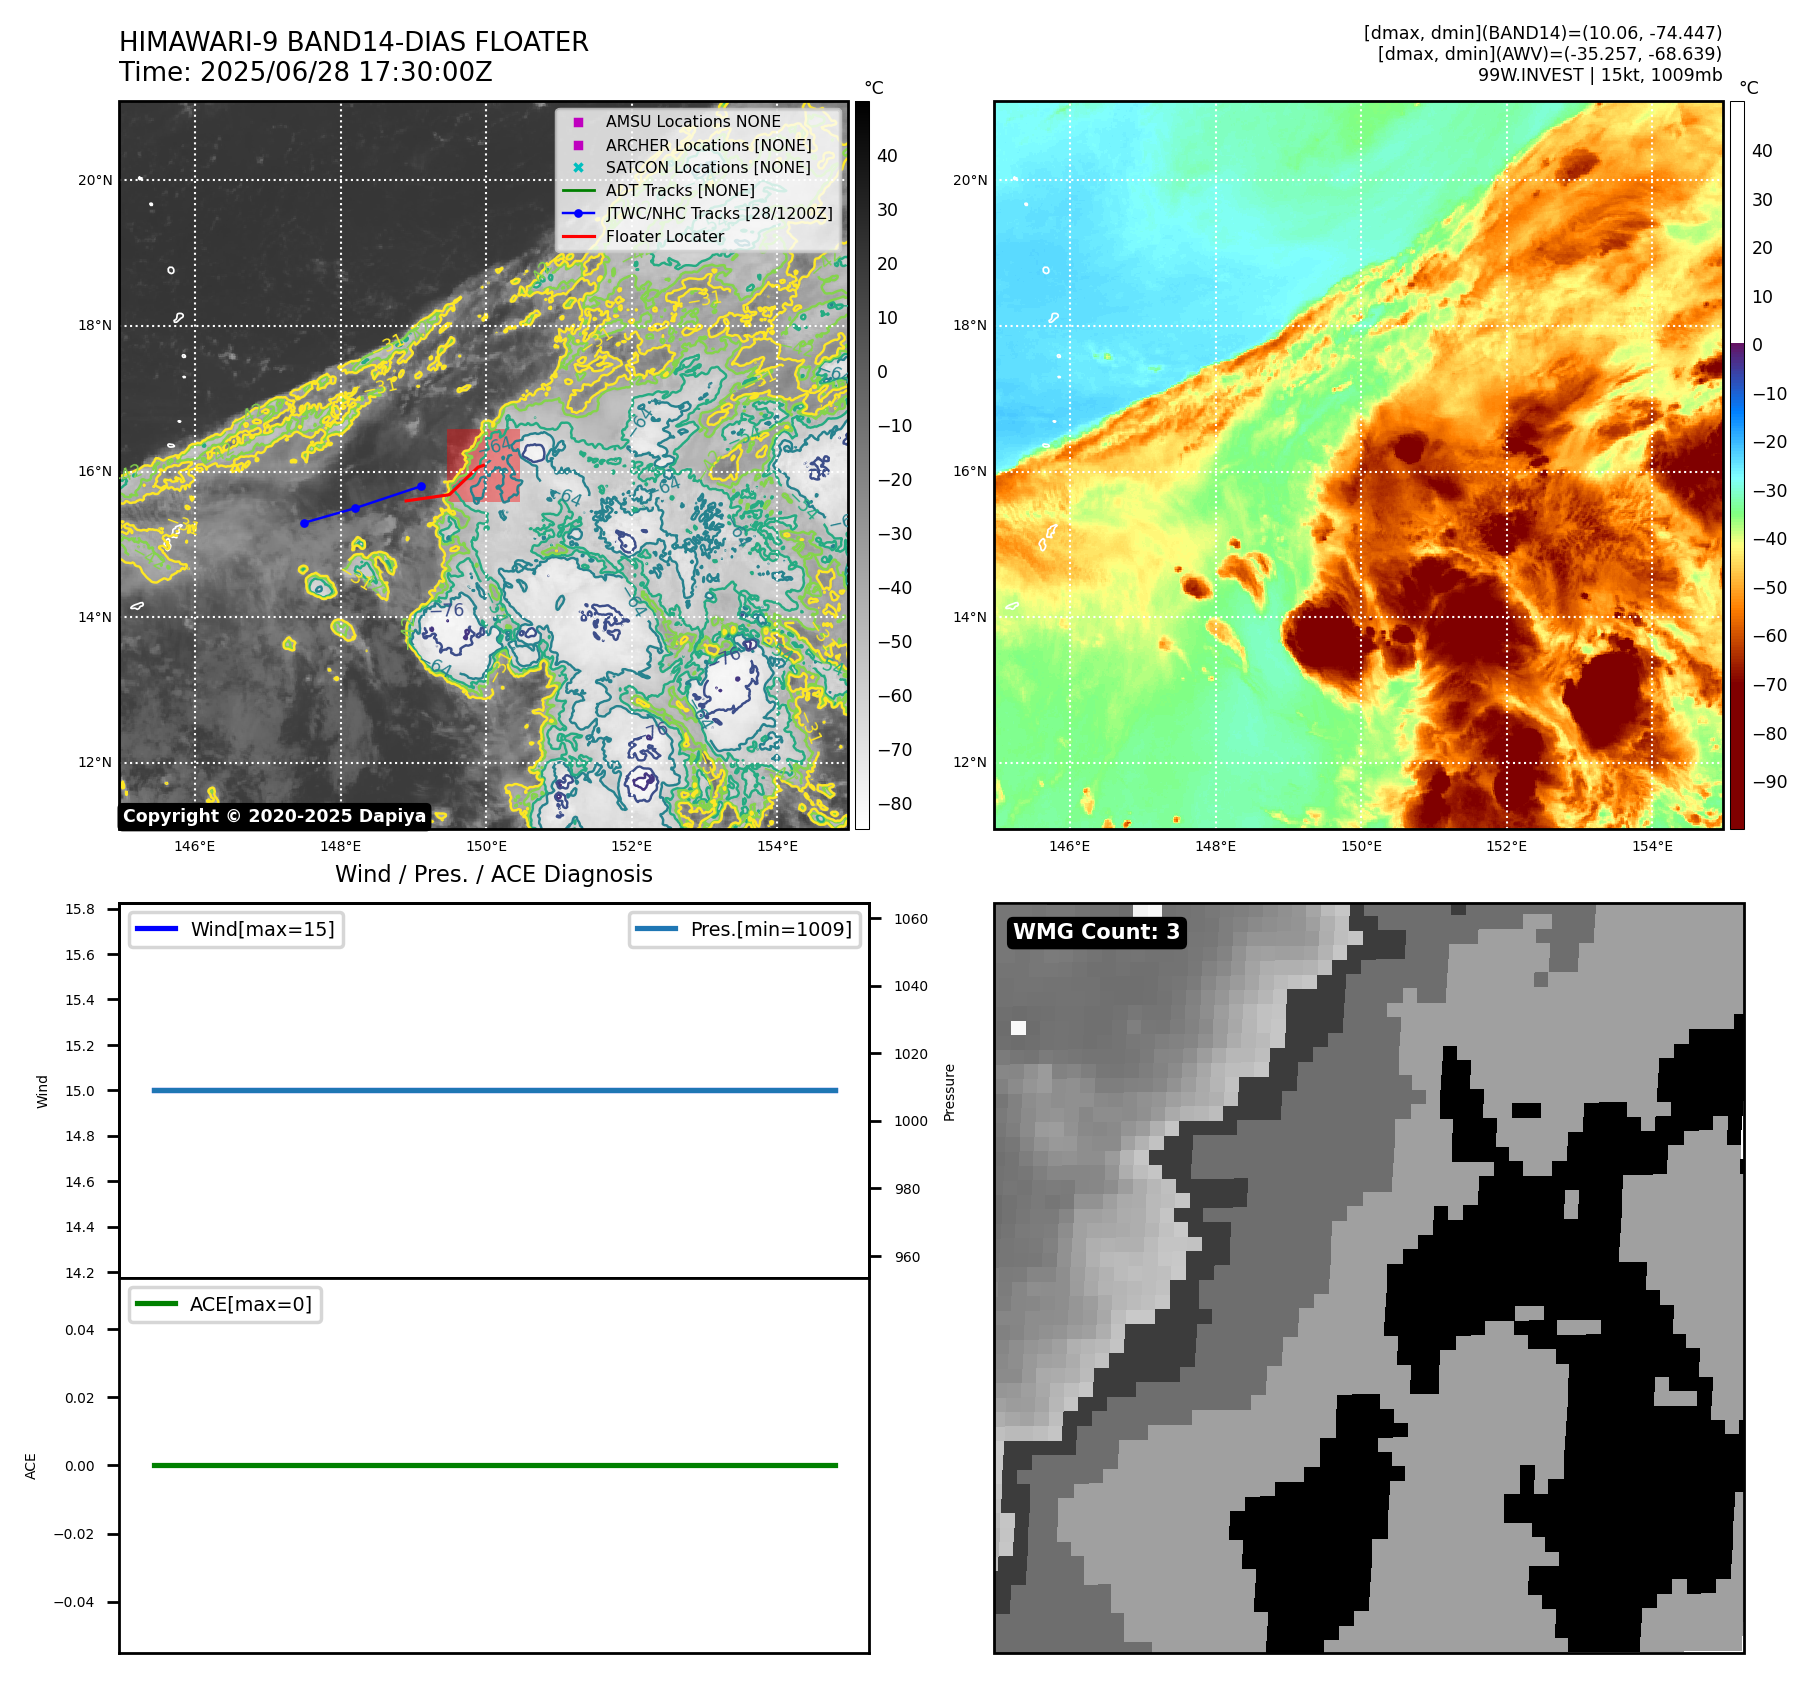Click the 'WMG Count: 3' label
Image resolution: width=1813 pixels, height=1690 pixels.
[x=1097, y=932]
